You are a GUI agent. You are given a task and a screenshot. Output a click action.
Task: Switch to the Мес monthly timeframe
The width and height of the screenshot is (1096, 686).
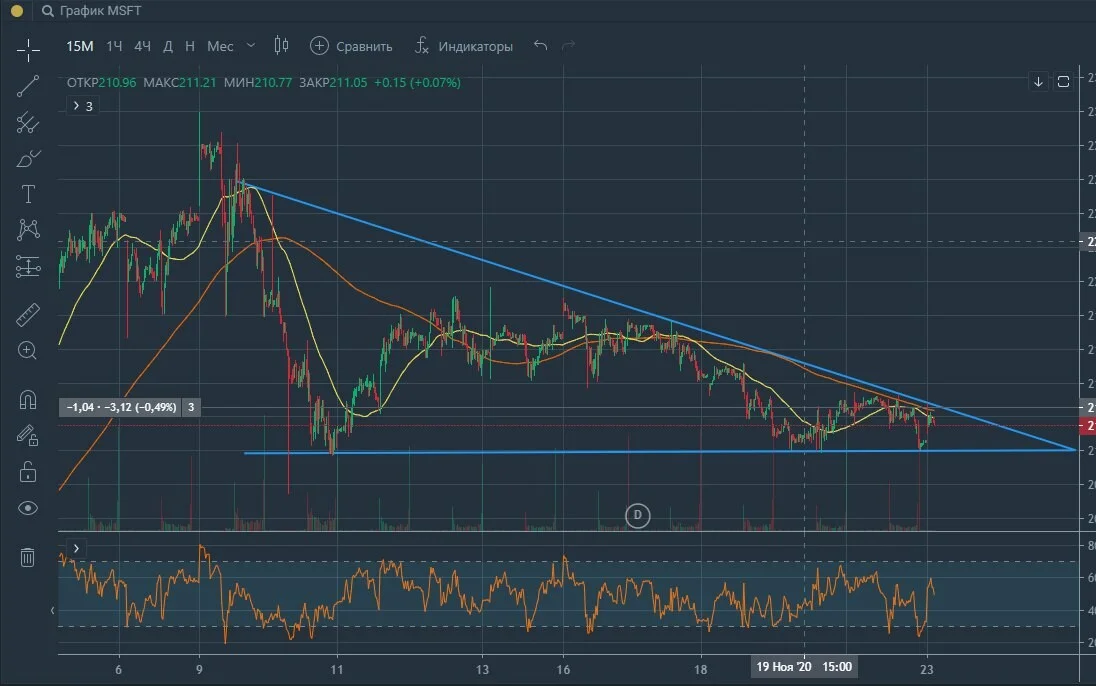(x=220, y=46)
